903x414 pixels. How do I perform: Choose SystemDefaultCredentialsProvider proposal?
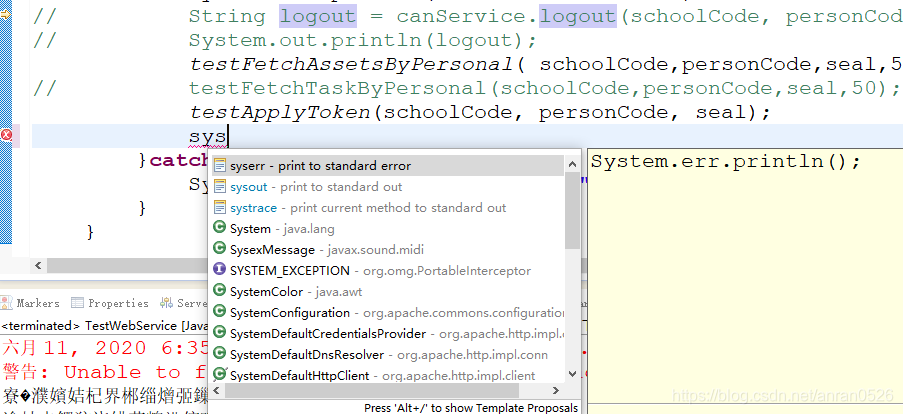(x=387, y=334)
